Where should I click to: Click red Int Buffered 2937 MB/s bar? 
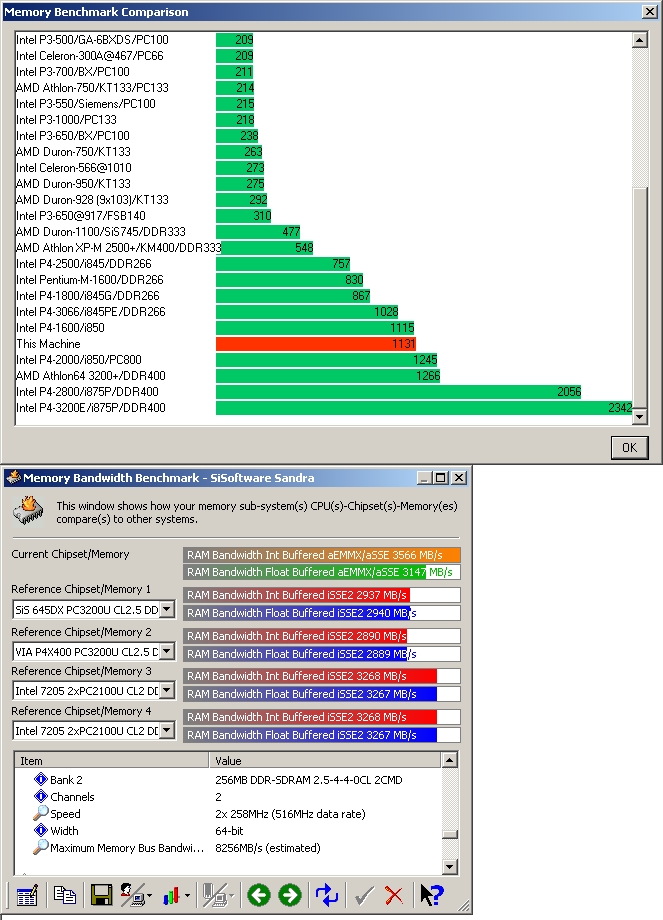click(x=322, y=595)
